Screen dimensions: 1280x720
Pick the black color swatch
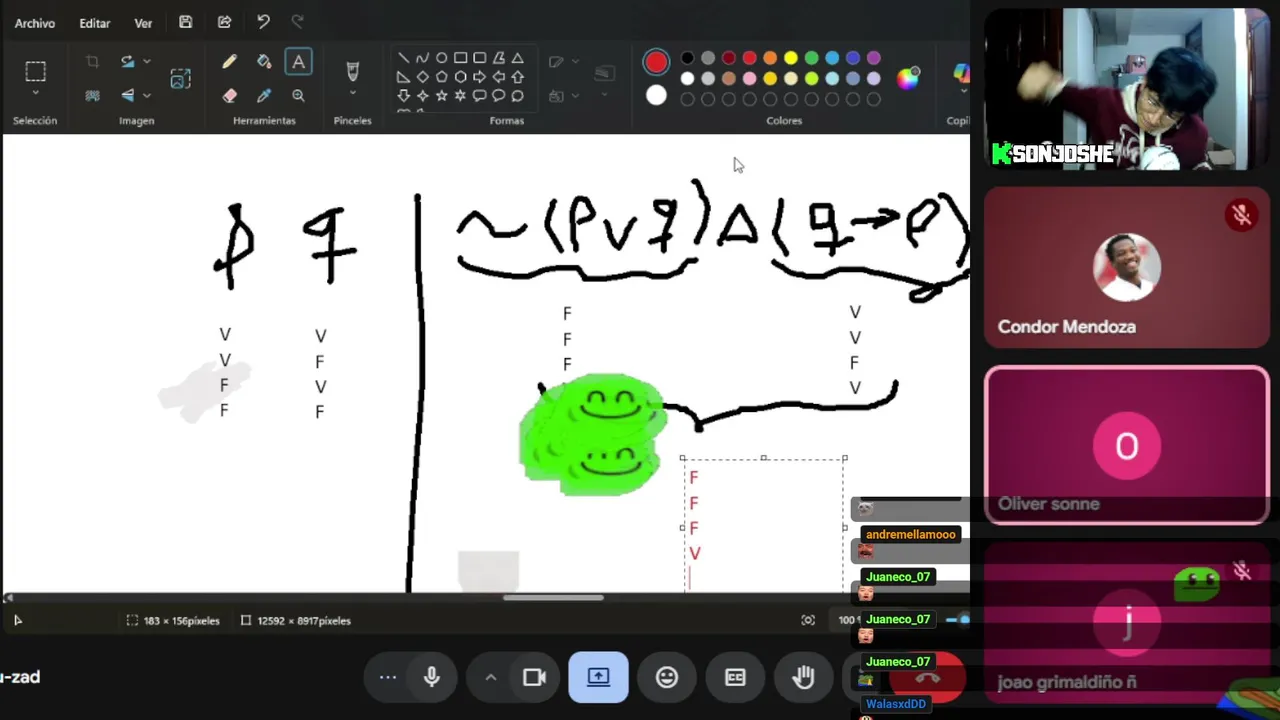(687, 58)
